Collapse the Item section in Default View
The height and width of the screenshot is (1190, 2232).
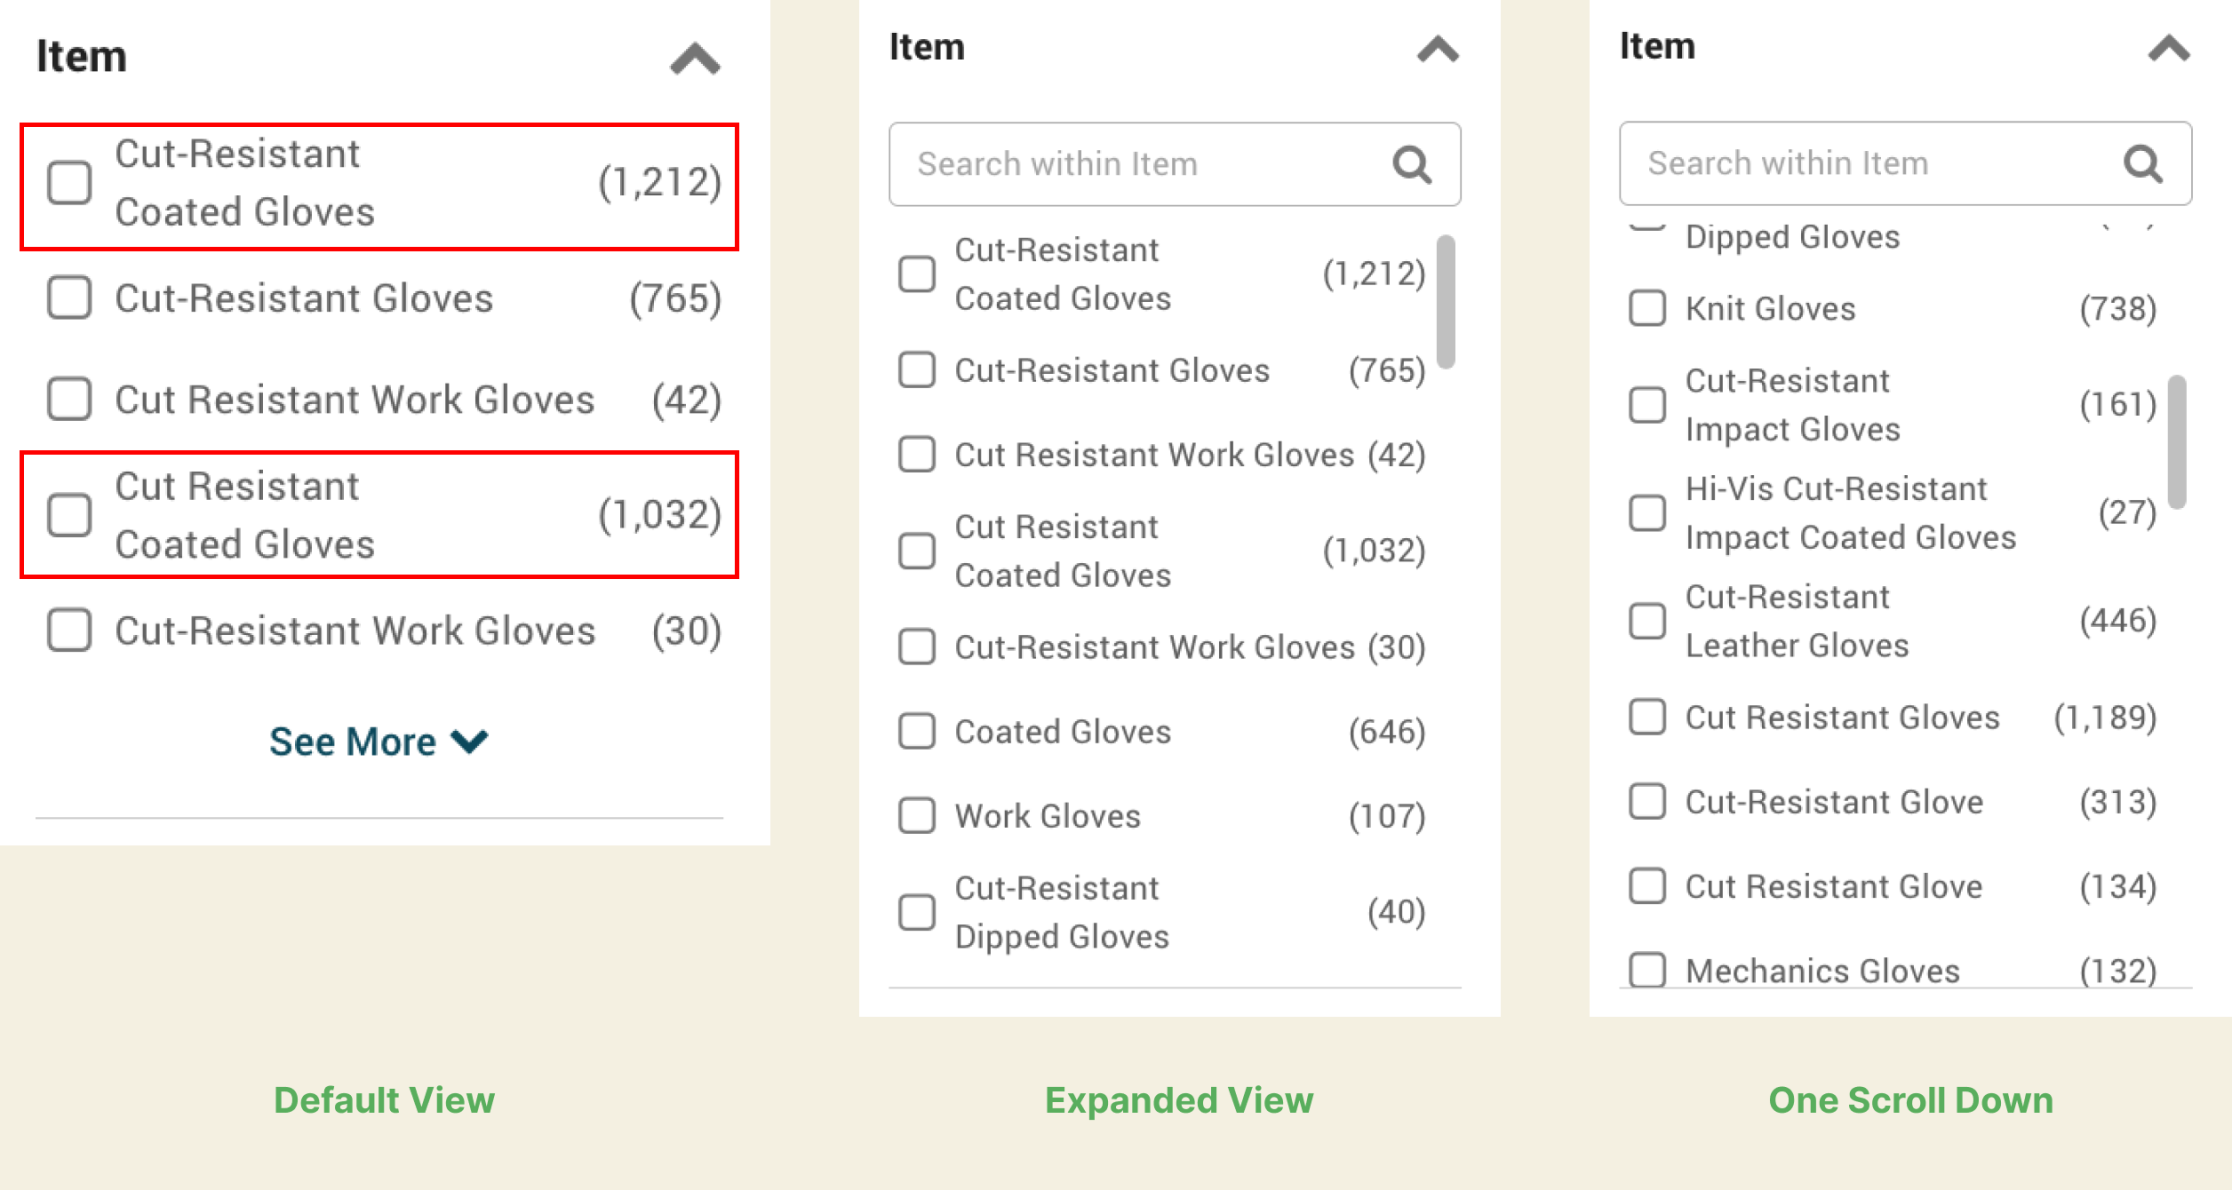[695, 59]
